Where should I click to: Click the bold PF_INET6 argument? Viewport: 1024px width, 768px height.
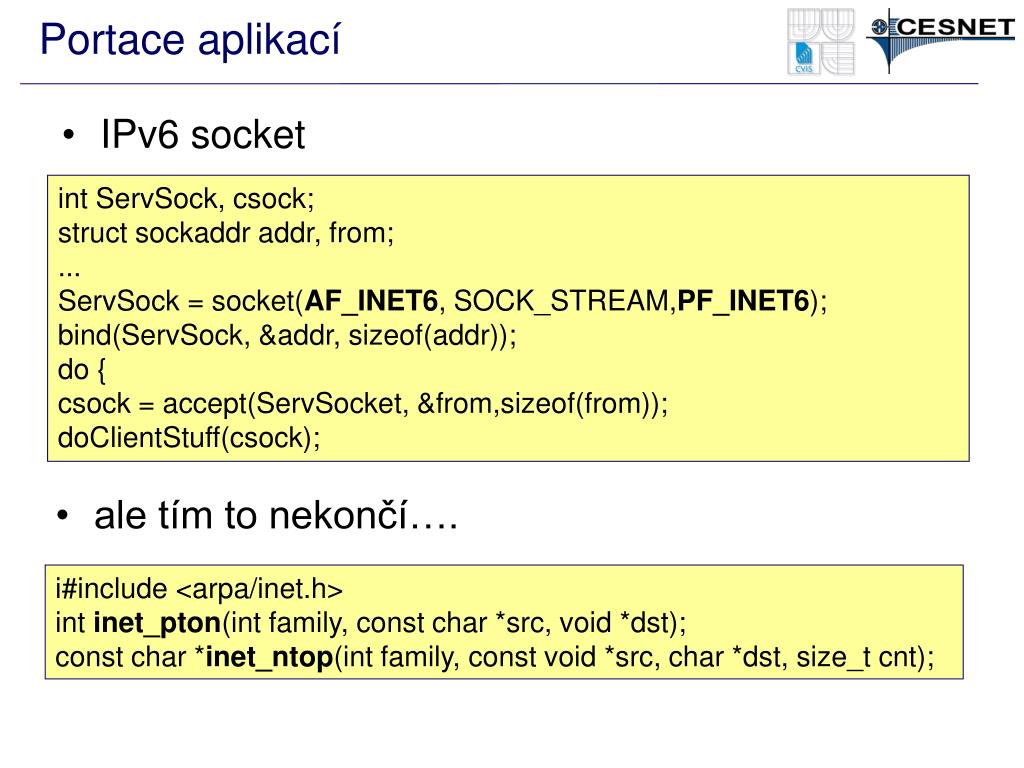coord(743,301)
